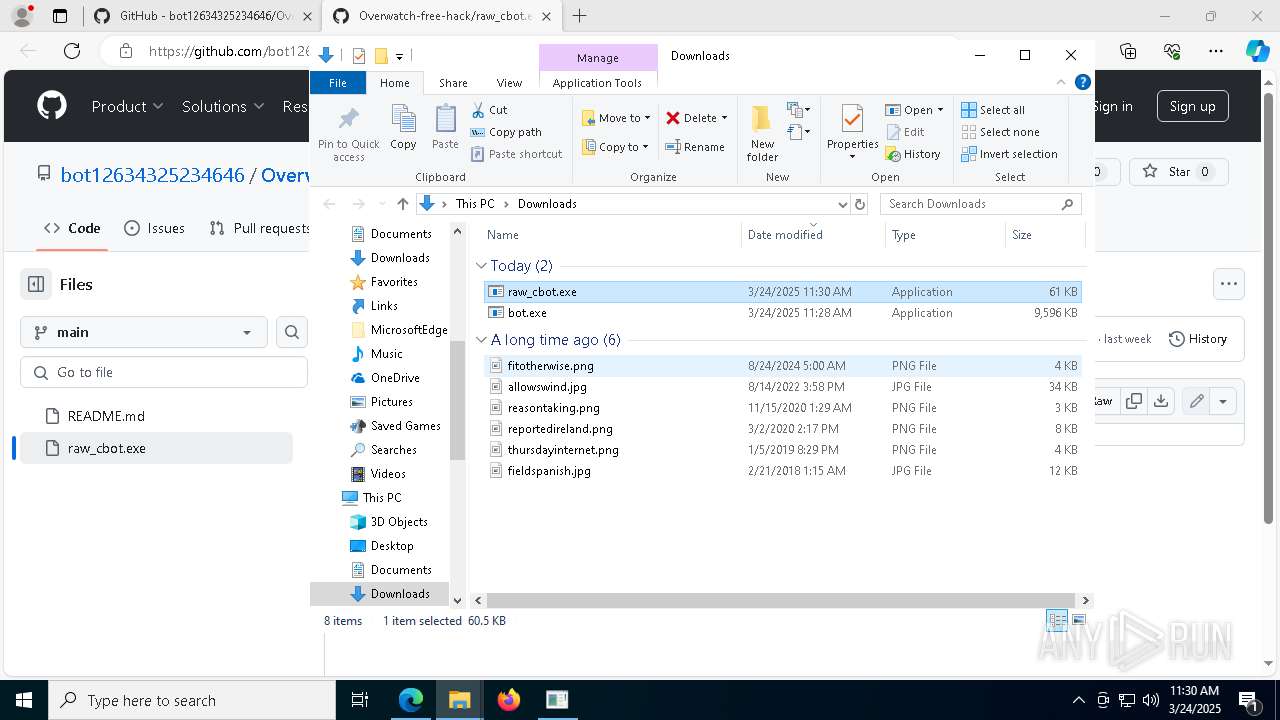Open Windows Start menu
The image size is (1280, 720).
pyautogui.click(x=24, y=700)
